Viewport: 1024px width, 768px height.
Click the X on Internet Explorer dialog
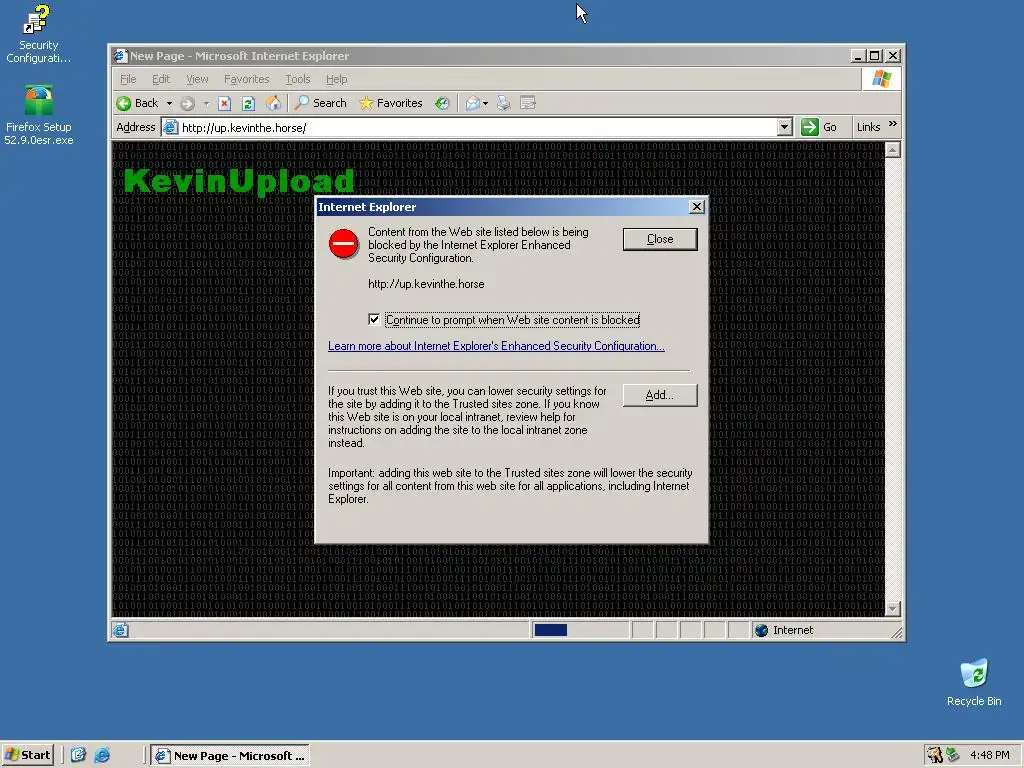click(697, 206)
